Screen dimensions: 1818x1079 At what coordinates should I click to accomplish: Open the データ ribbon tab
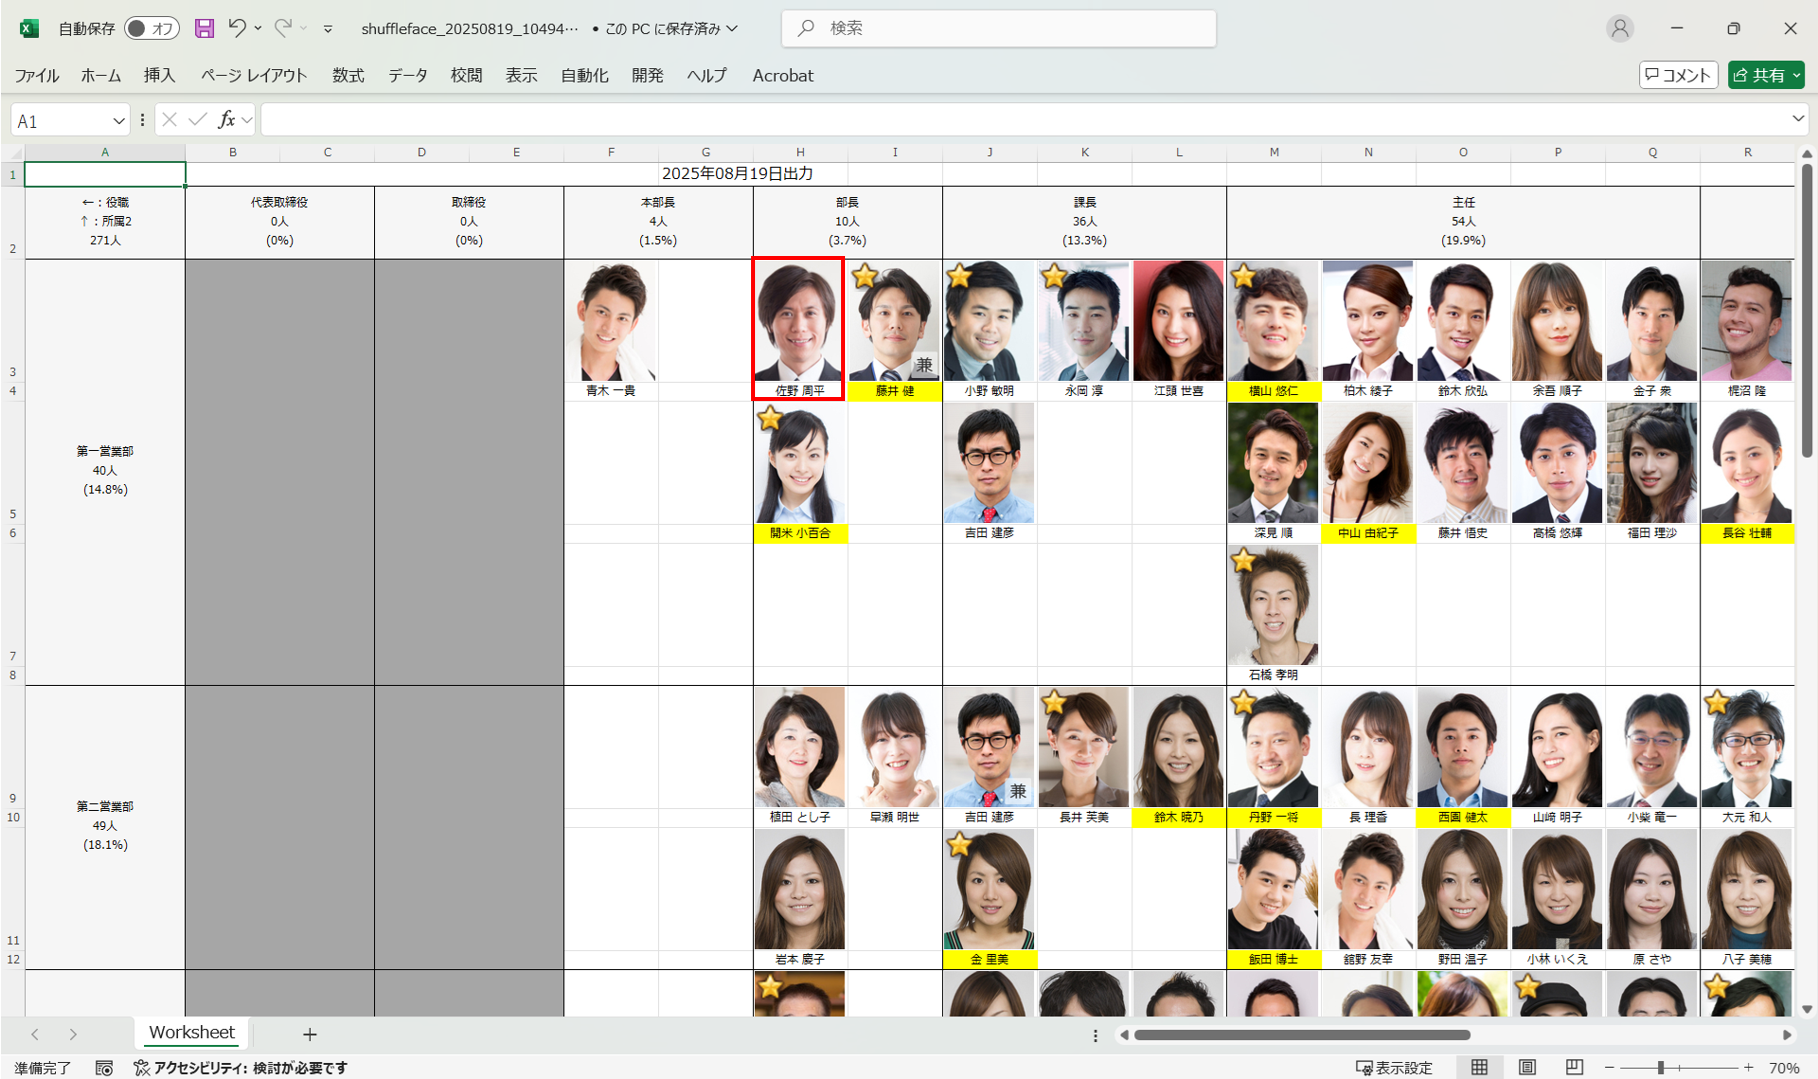pyautogui.click(x=407, y=75)
